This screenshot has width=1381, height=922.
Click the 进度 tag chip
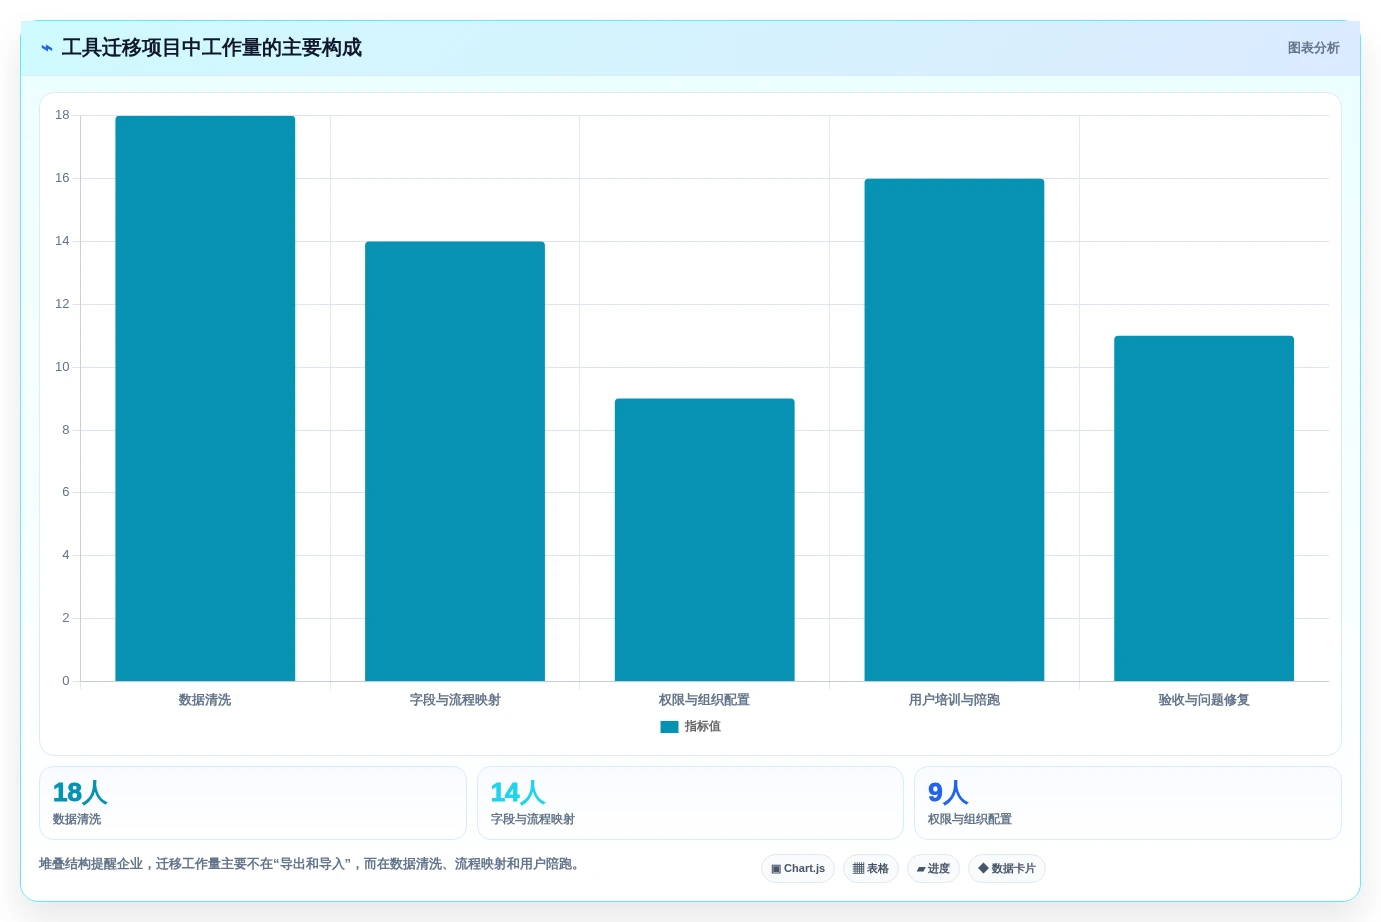tap(933, 868)
